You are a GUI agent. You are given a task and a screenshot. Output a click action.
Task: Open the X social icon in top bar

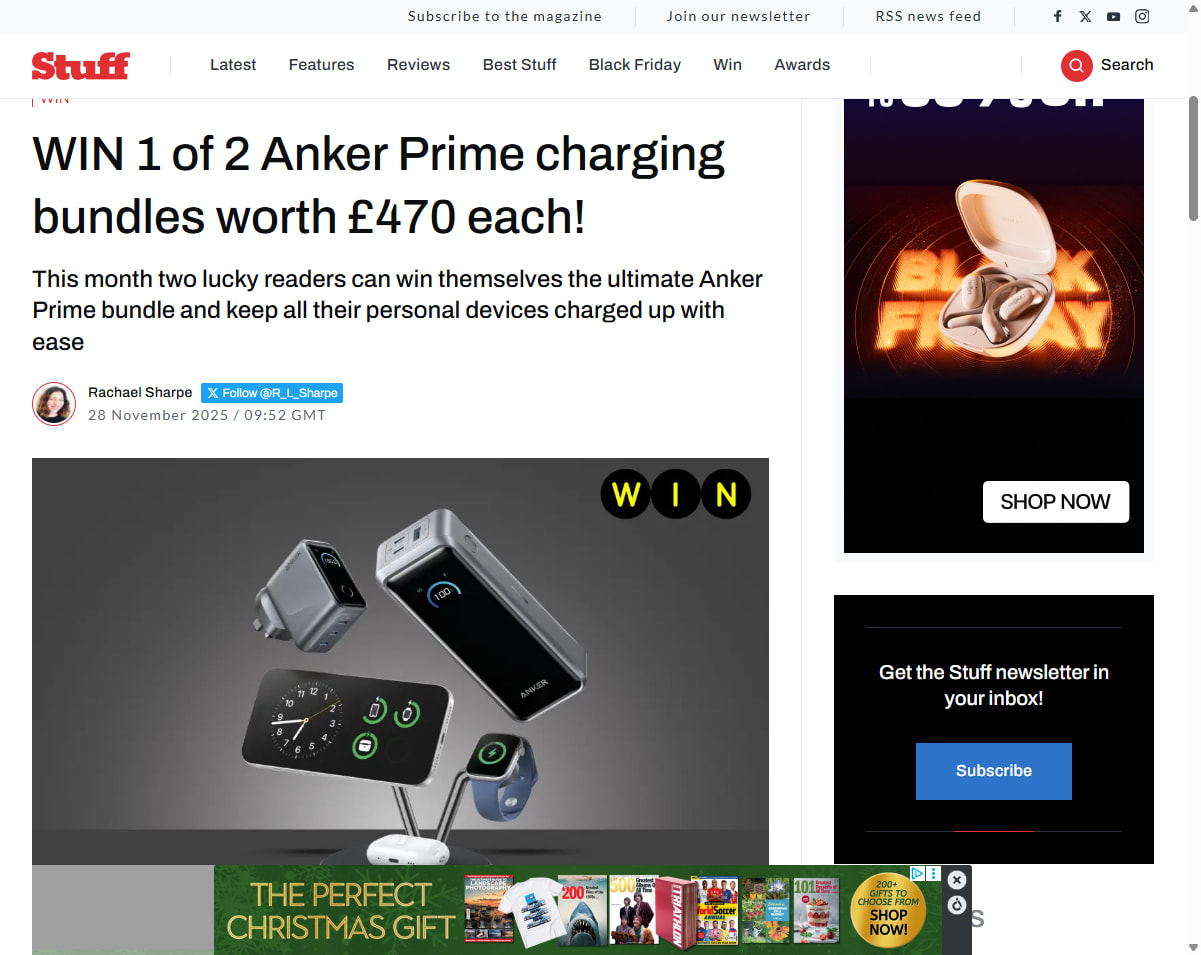1086,16
